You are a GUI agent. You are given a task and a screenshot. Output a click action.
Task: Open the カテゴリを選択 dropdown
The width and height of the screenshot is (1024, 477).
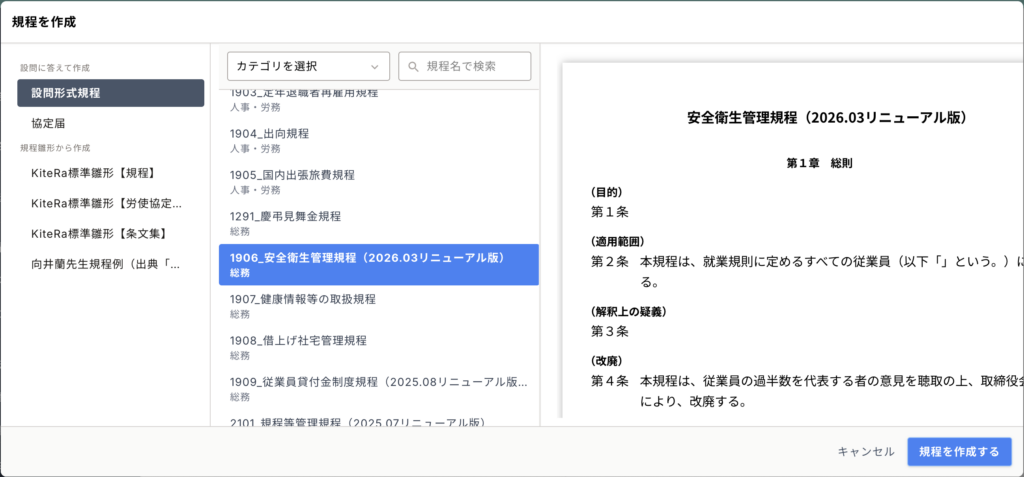[x=308, y=66]
